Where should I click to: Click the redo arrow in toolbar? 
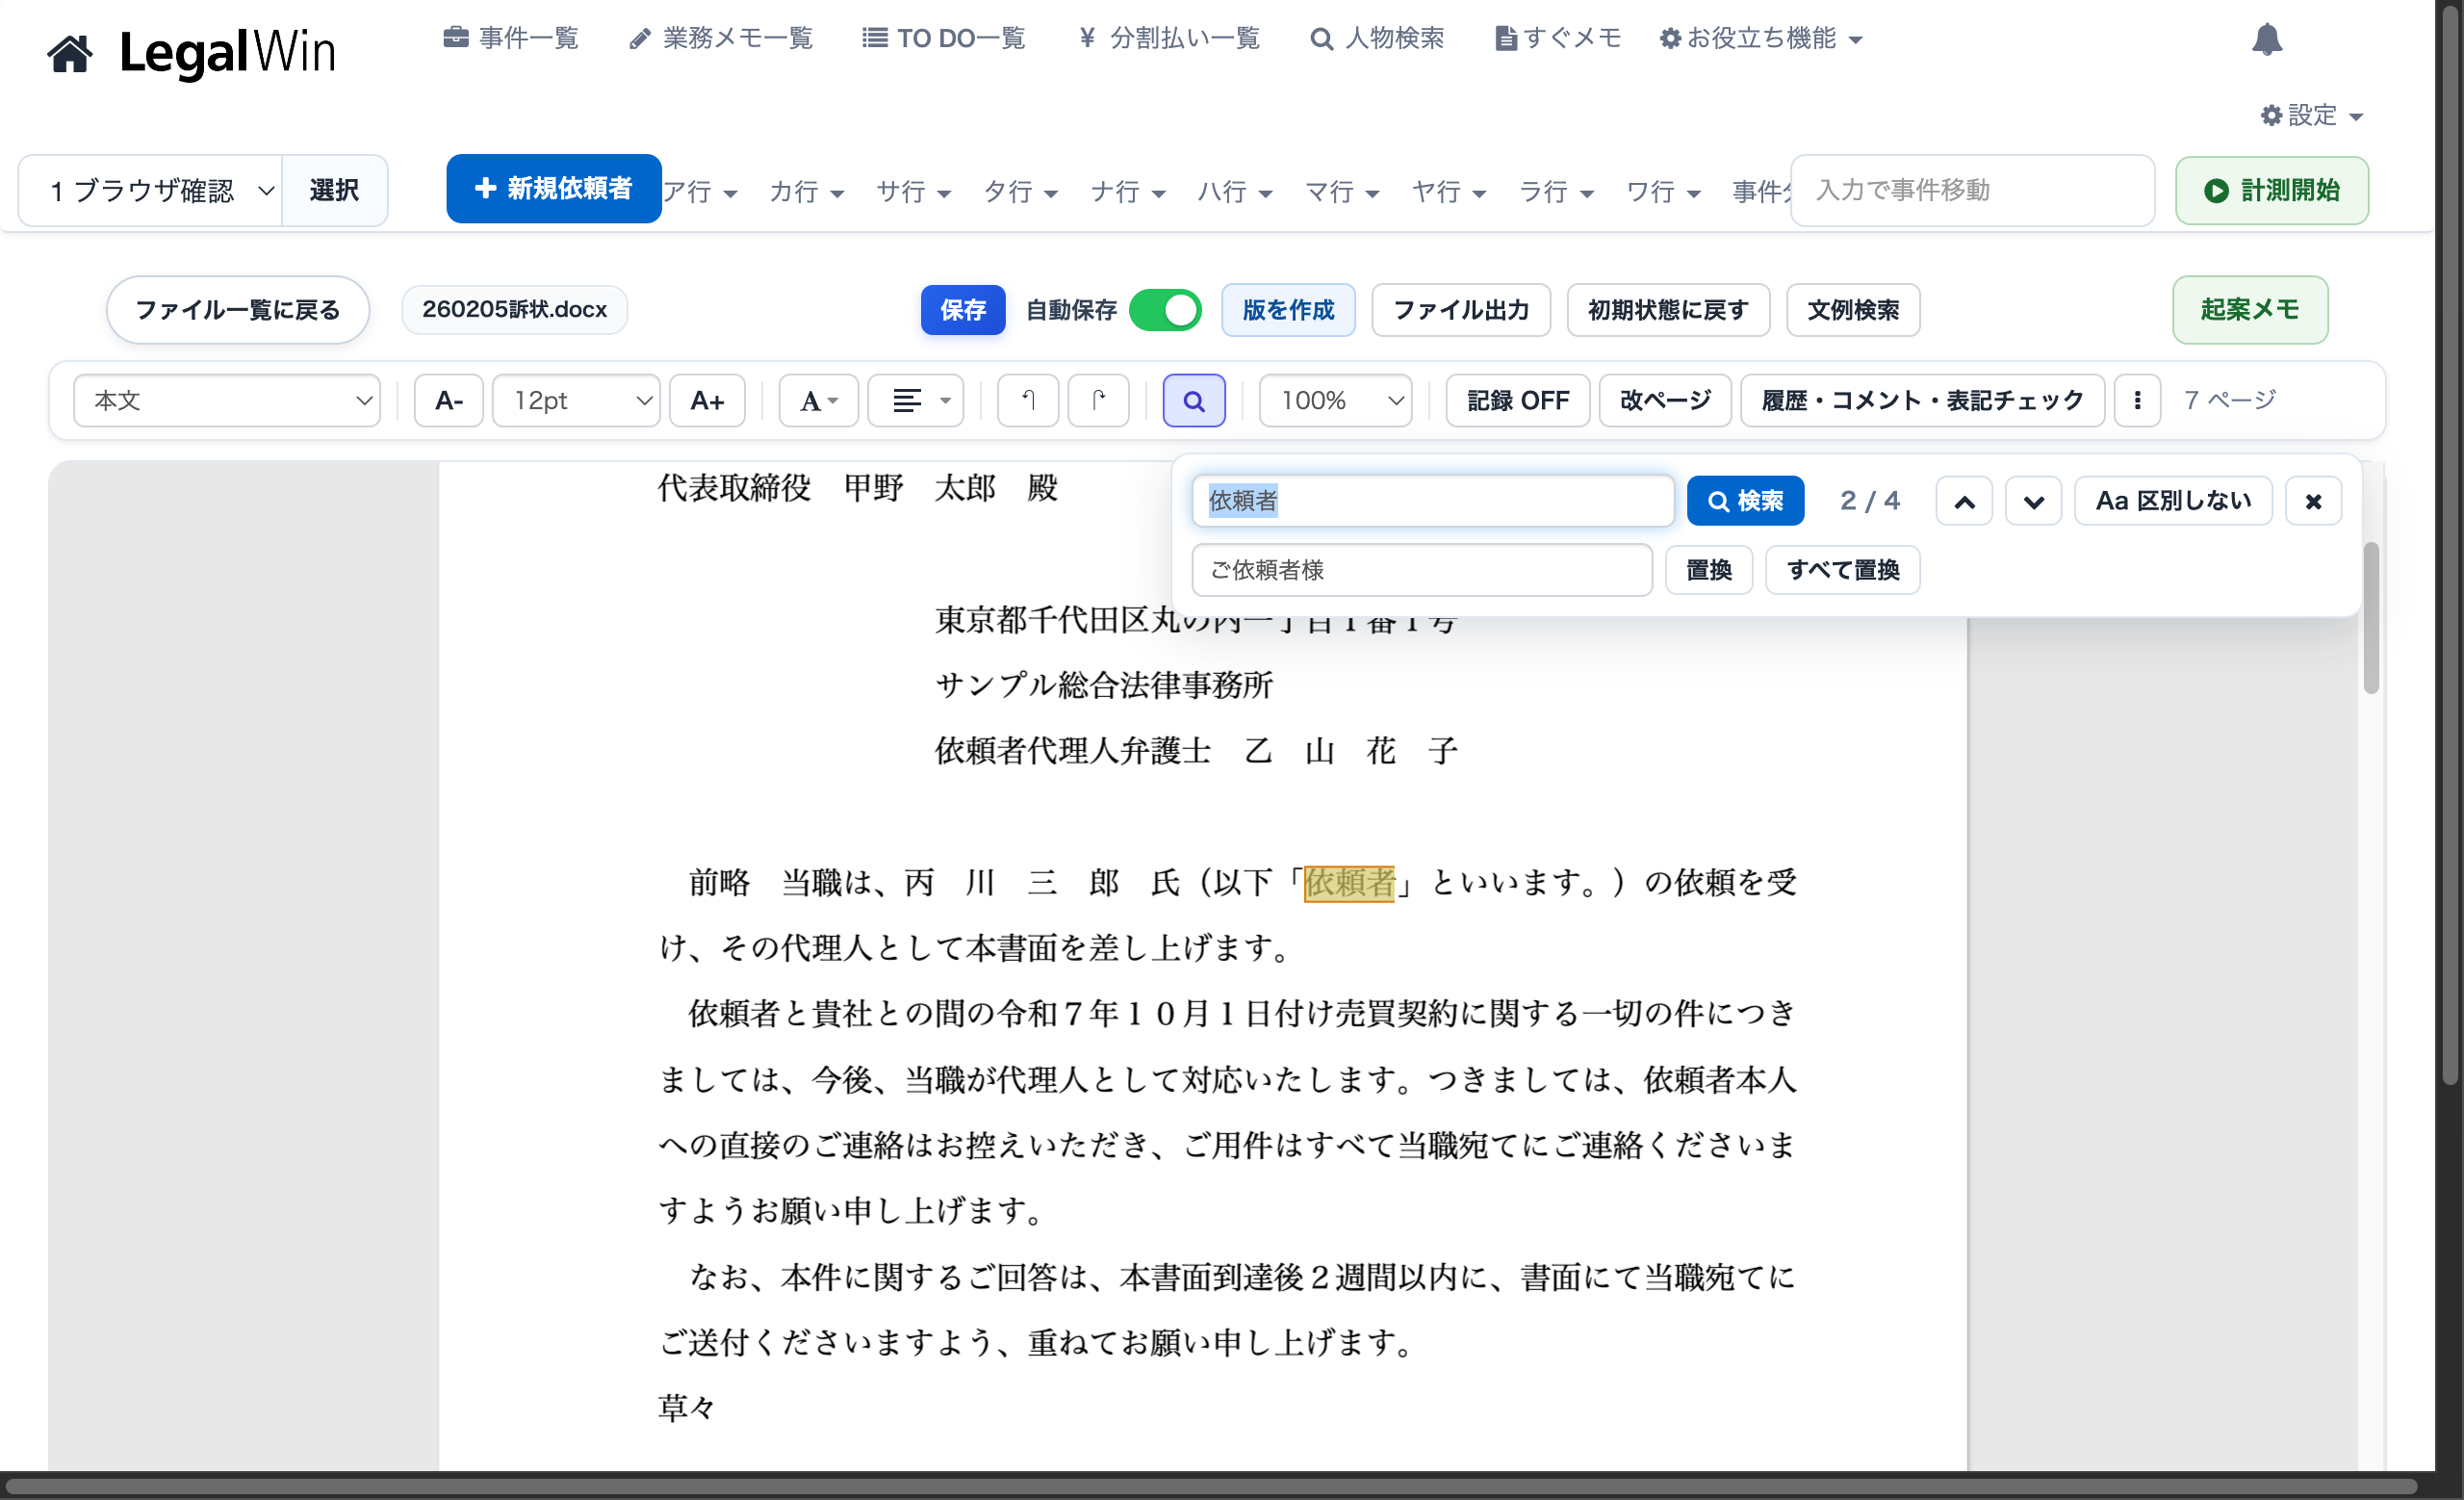click(1098, 401)
